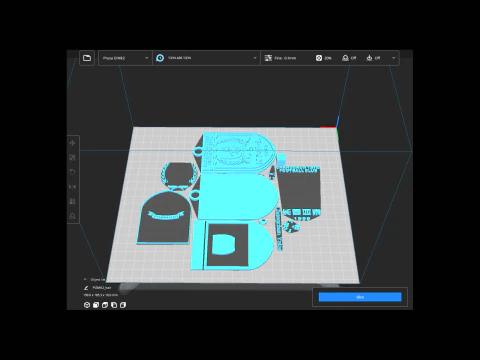This screenshot has height=360, width=480.
Task: Open the printer selection dropdown
Action: tap(125, 58)
